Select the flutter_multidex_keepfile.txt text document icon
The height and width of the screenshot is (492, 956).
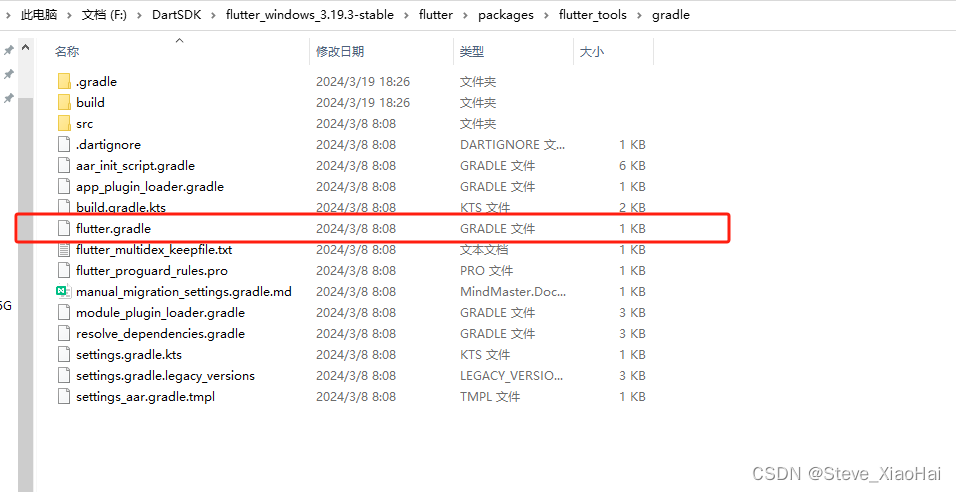(x=64, y=249)
